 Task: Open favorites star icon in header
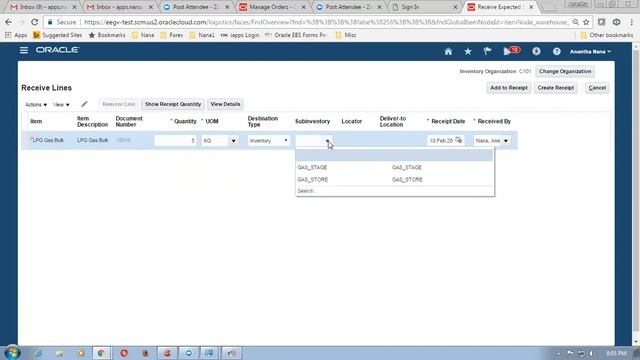pyautogui.click(x=468, y=51)
